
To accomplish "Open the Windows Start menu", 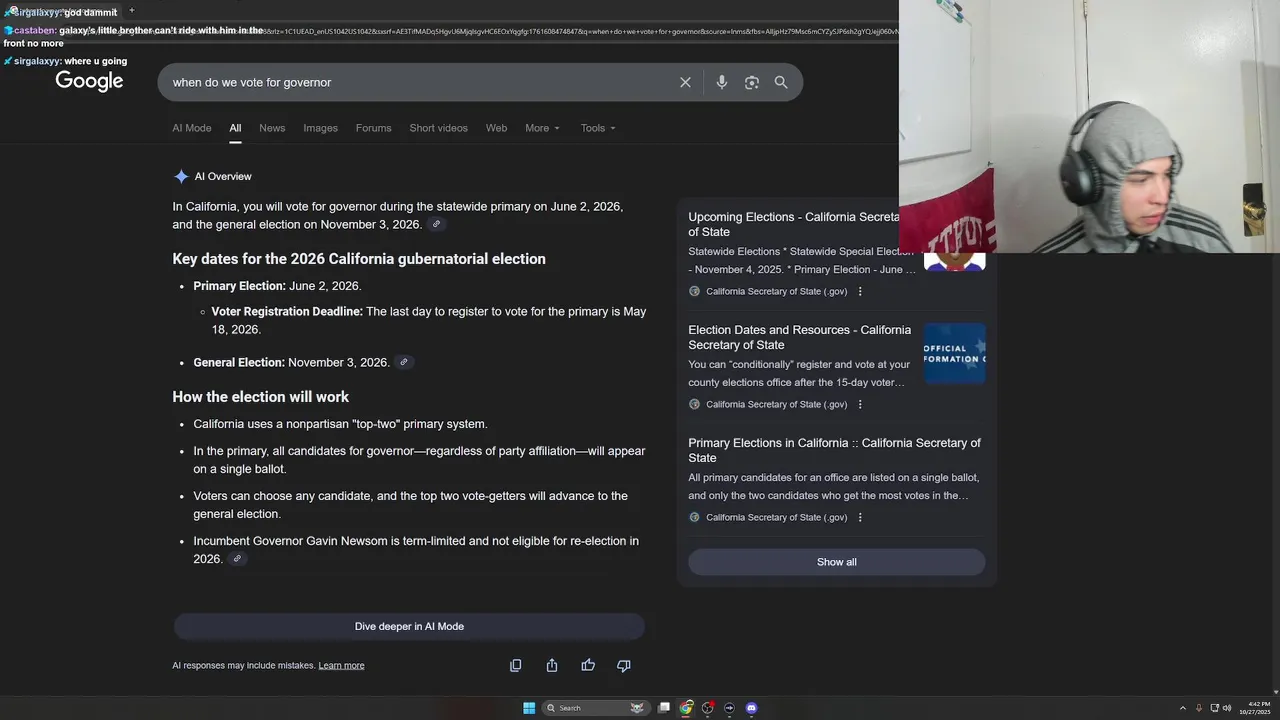I will coord(529,708).
